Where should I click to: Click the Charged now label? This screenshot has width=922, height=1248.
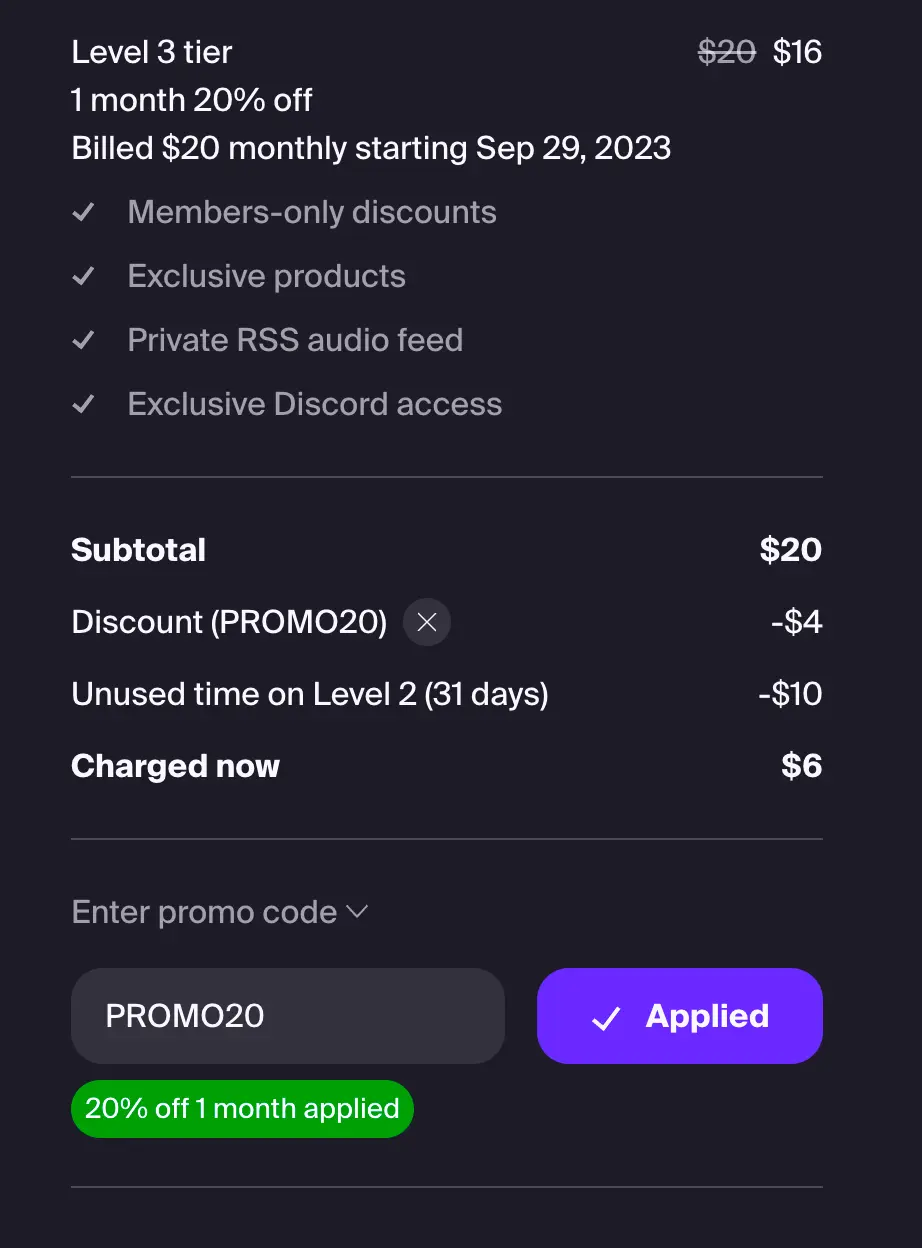click(x=176, y=766)
